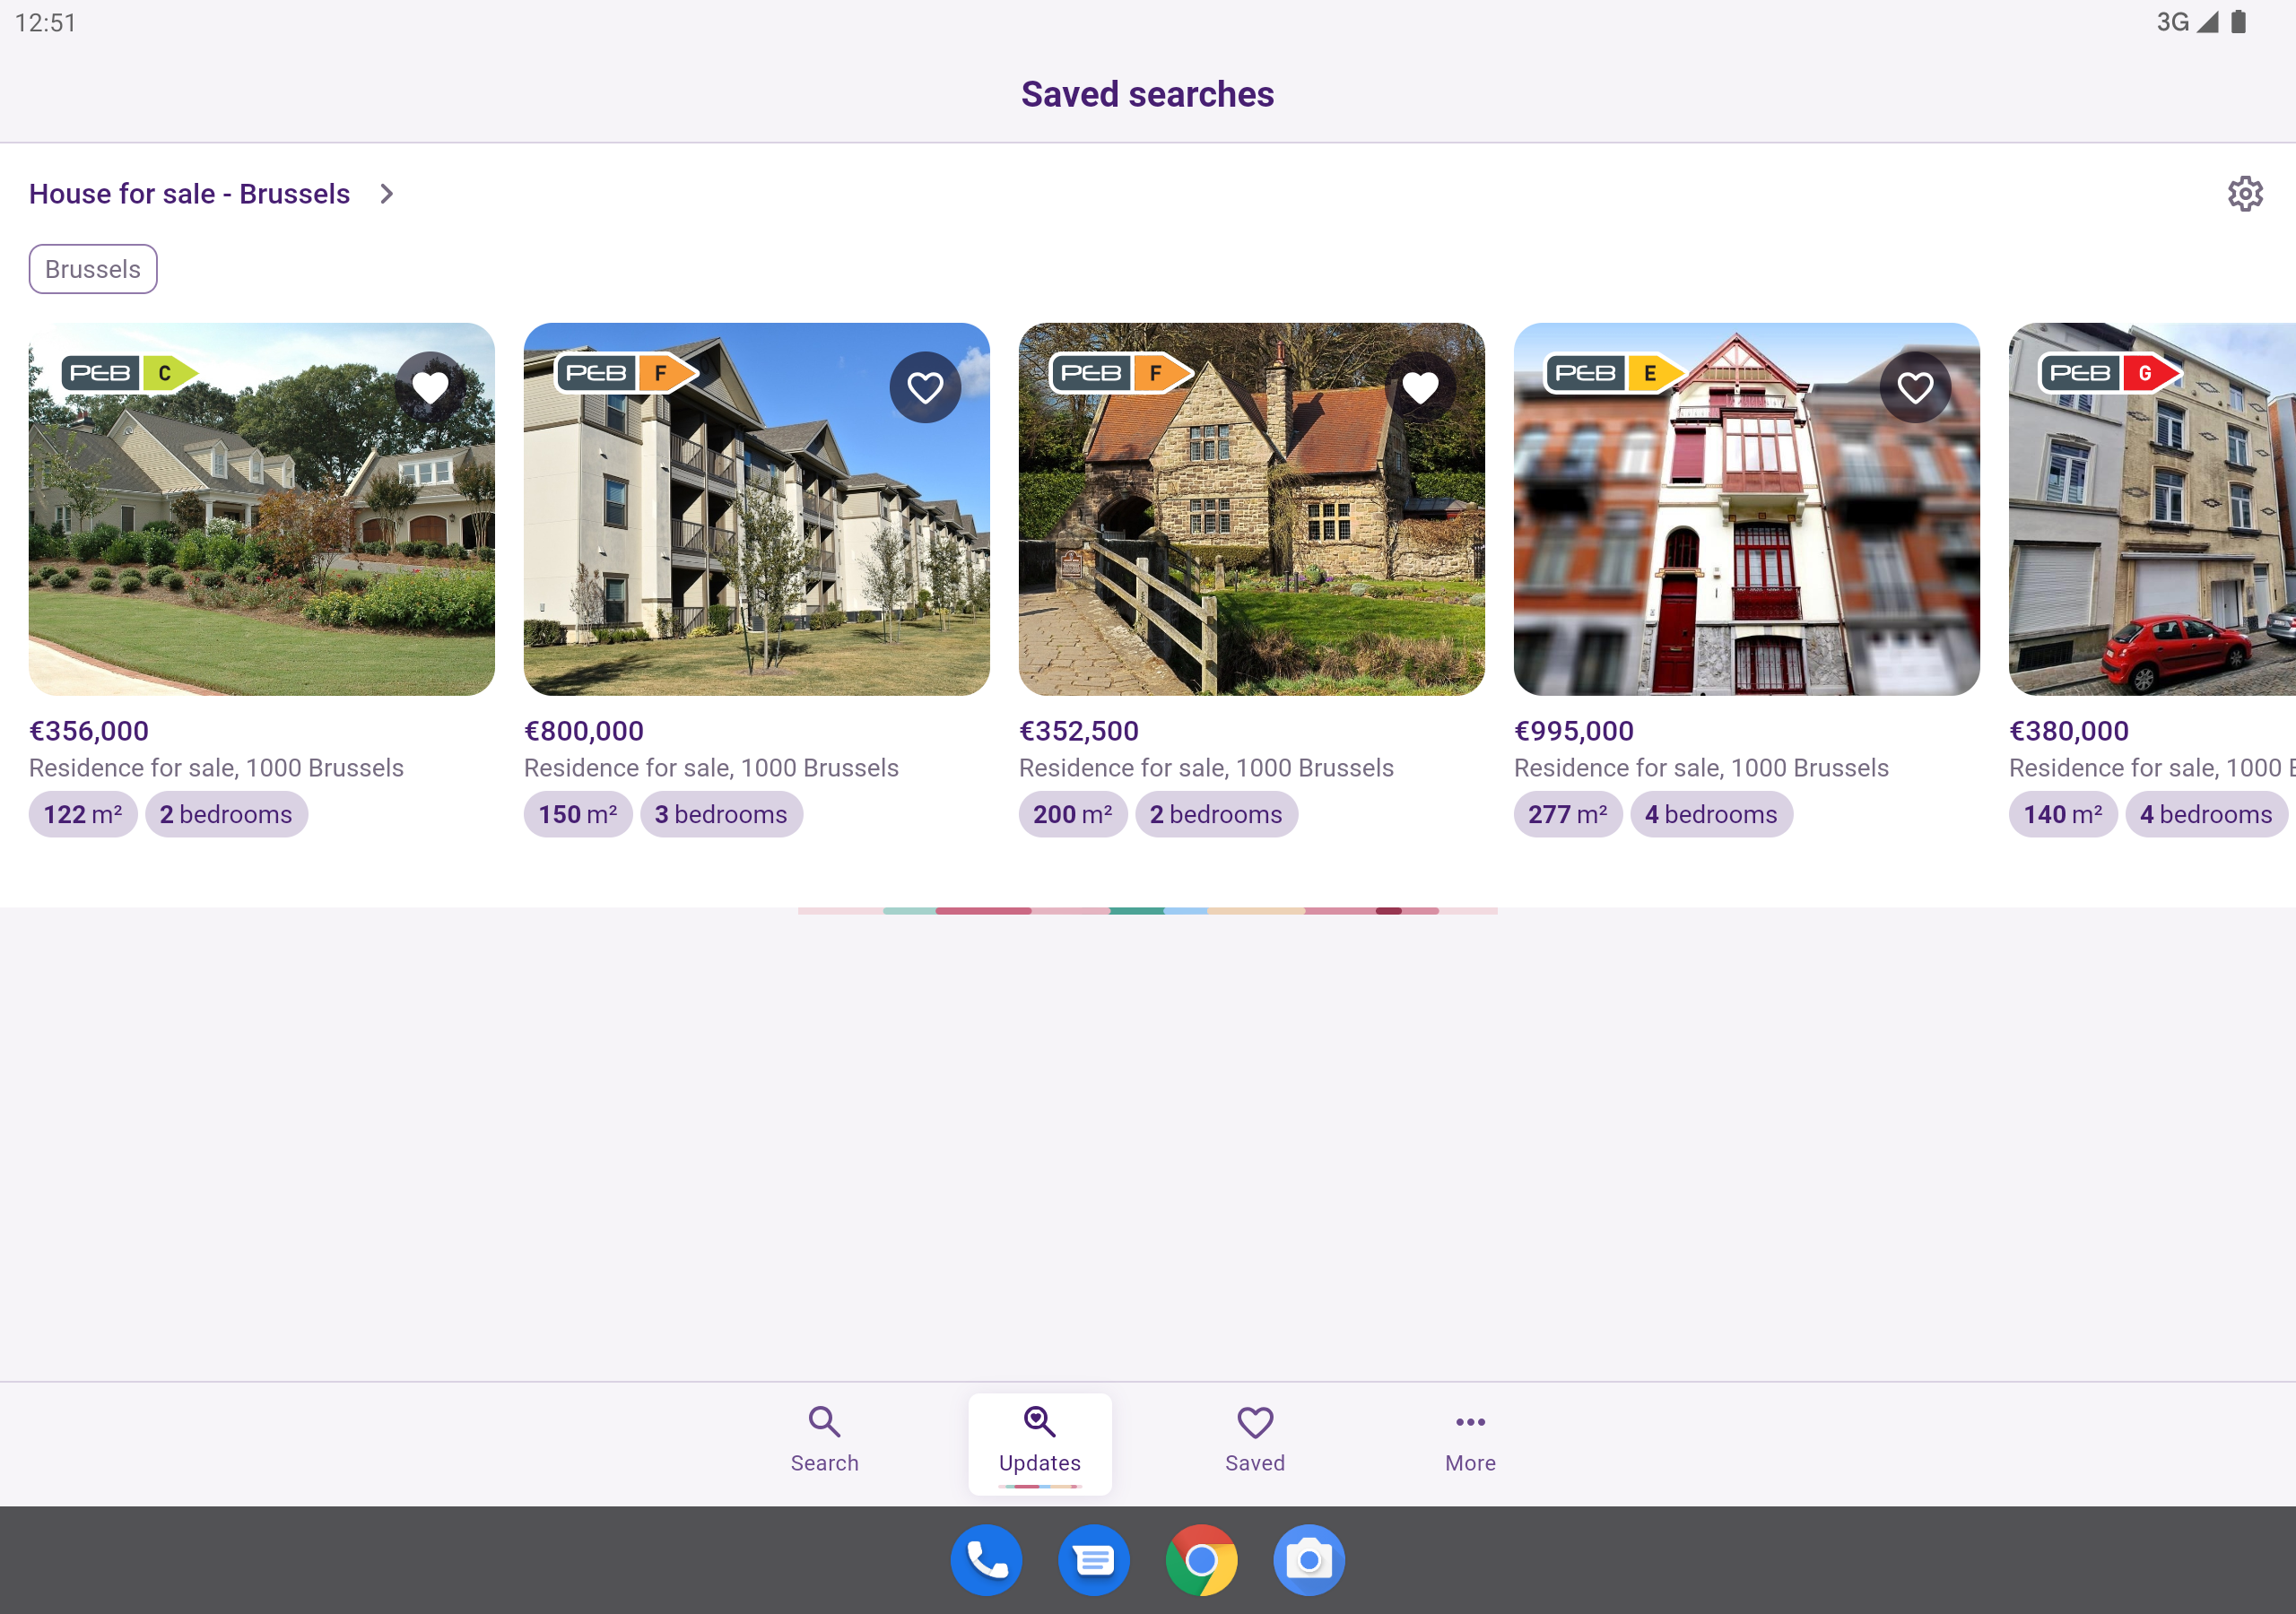Open the Search tab in bottom navigation
This screenshot has height=1614, width=2296.
click(x=824, y=1442)
